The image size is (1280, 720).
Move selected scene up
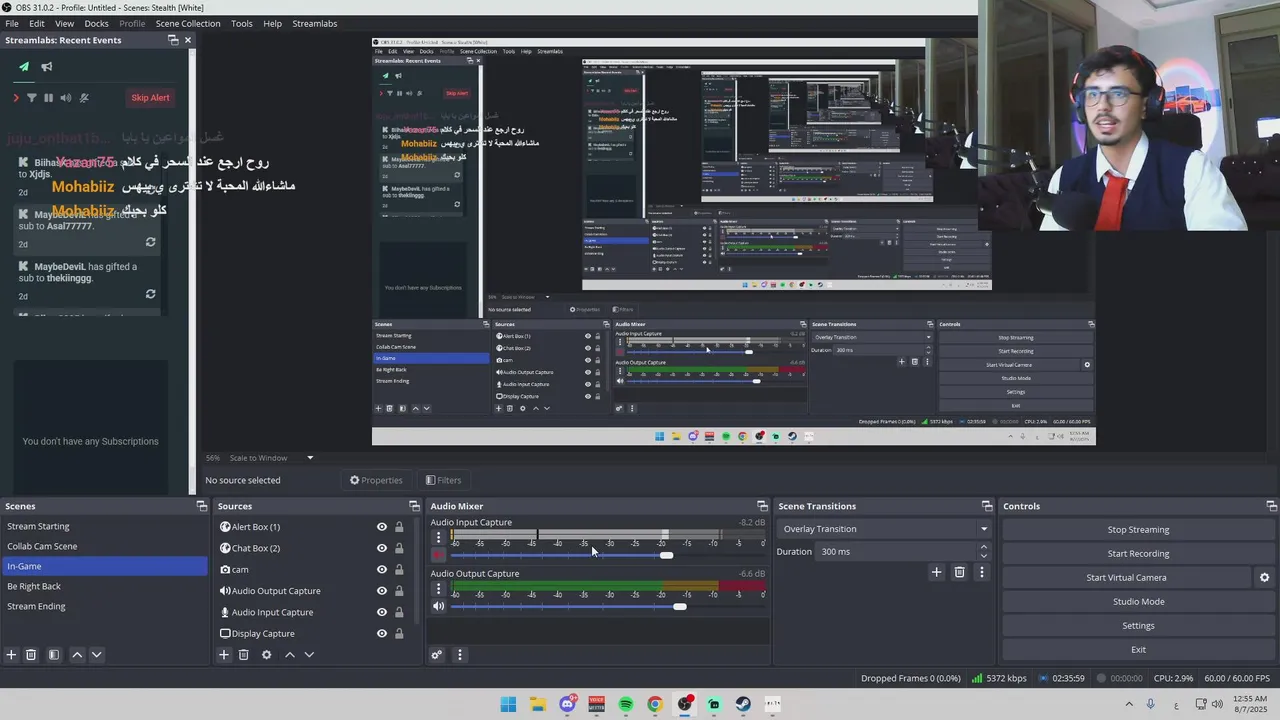click(77, 655)
